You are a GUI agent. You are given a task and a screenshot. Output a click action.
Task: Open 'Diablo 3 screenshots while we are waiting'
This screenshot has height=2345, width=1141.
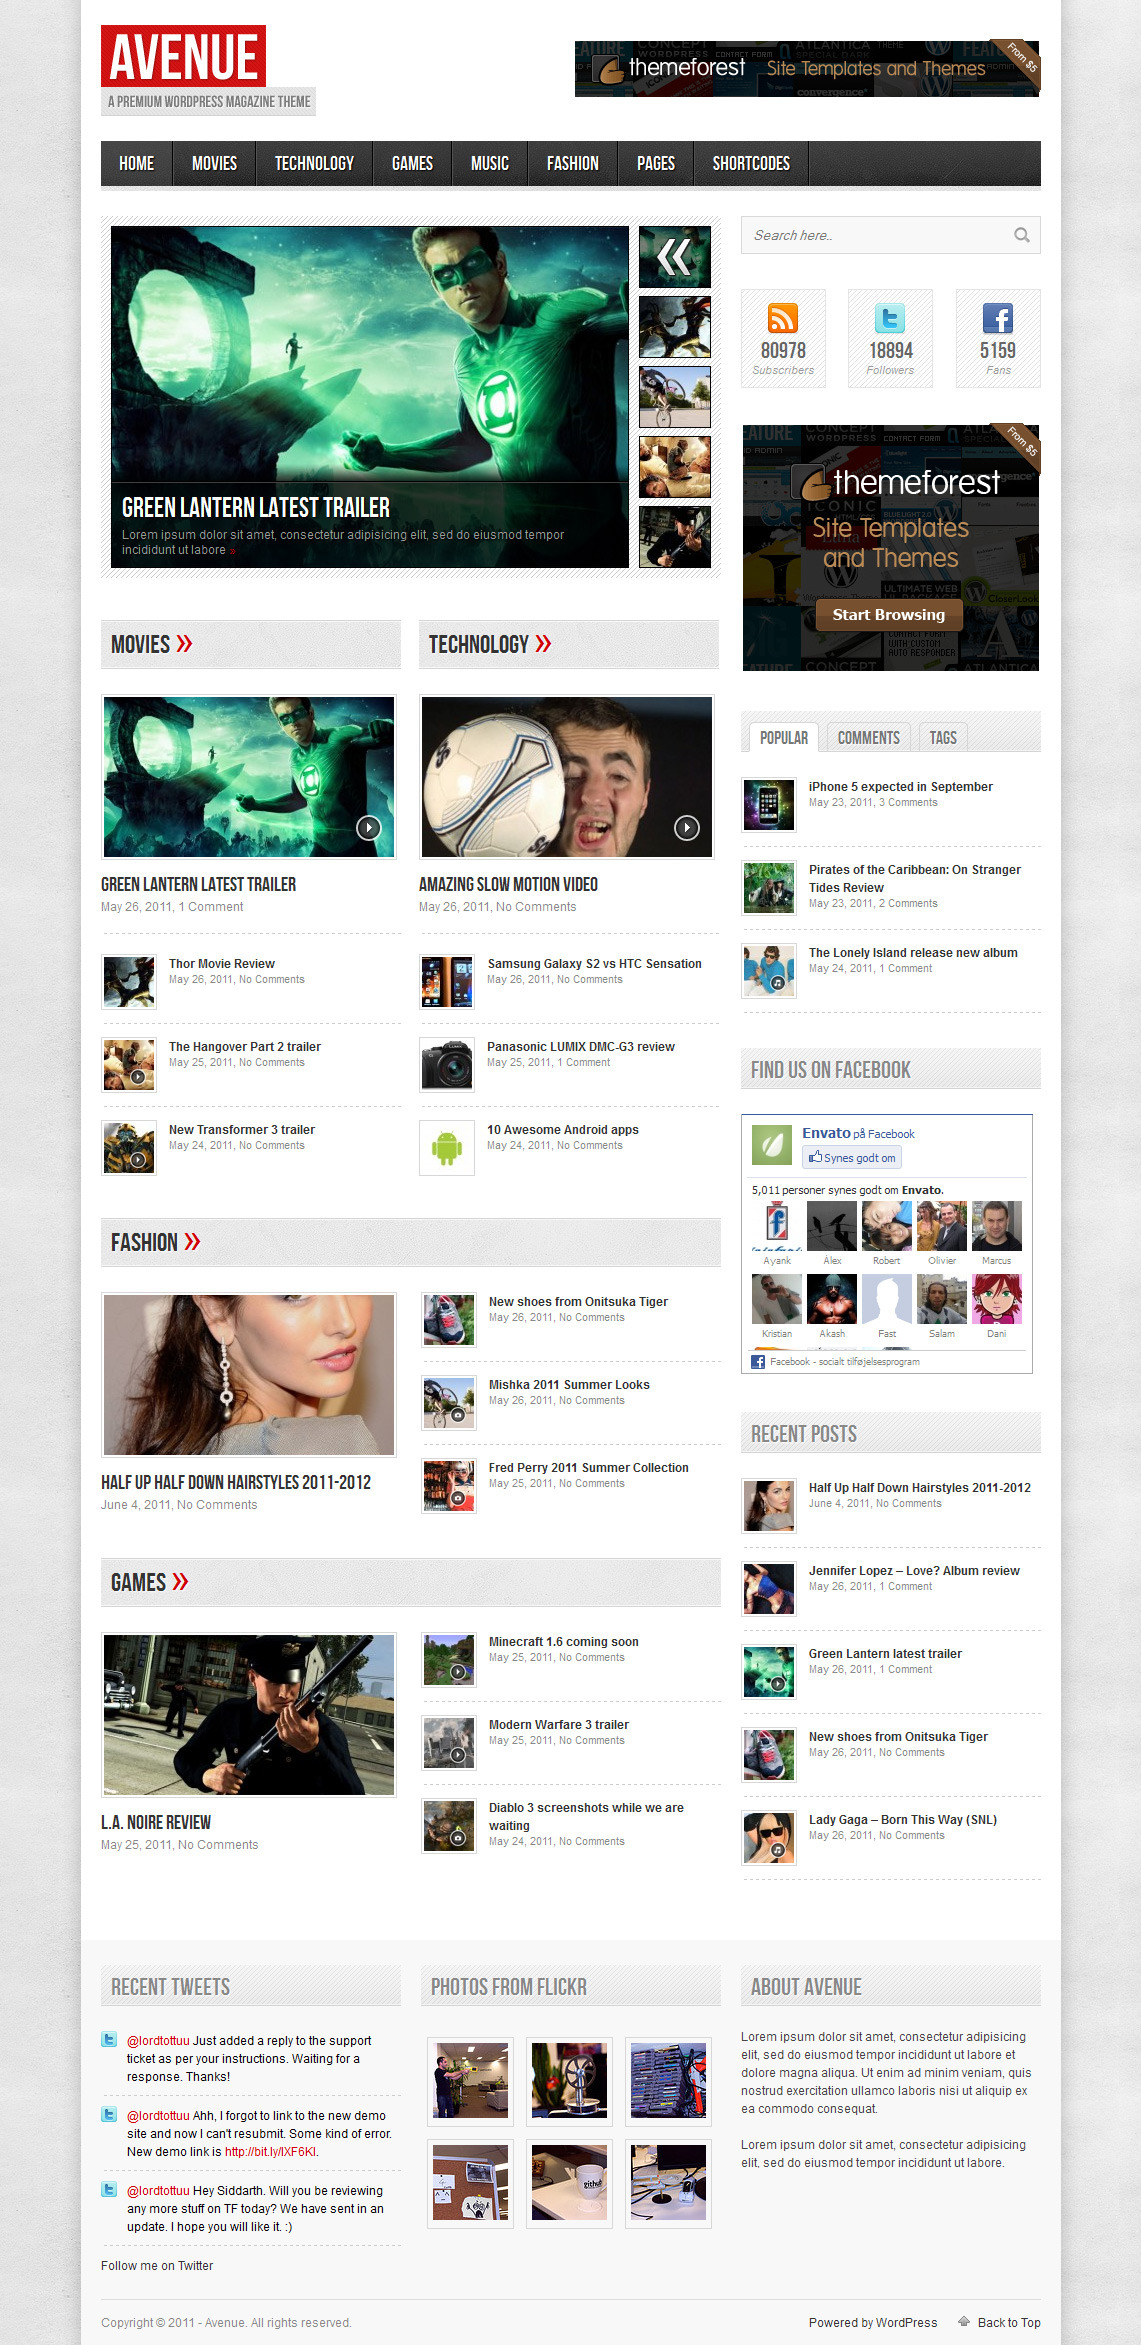click(x=586, y=1817)
